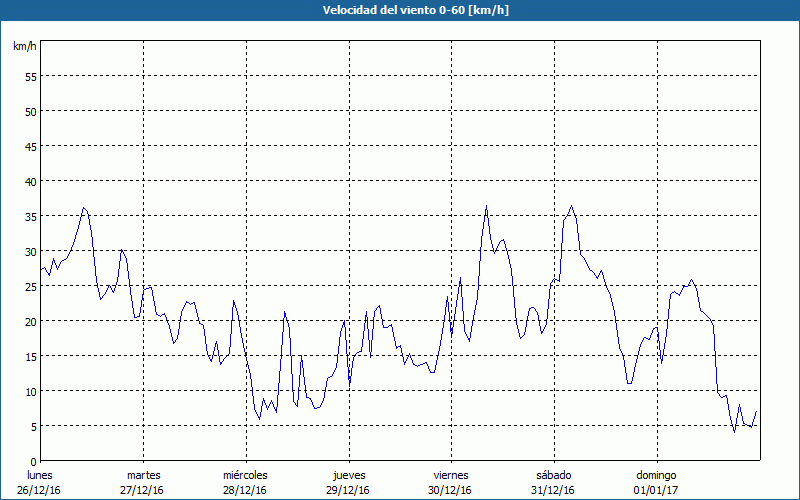Viewport: 800px width, 500px height.
Task: Click the 10 tick label on the y-axis
Action: click(x=30, y=391)
